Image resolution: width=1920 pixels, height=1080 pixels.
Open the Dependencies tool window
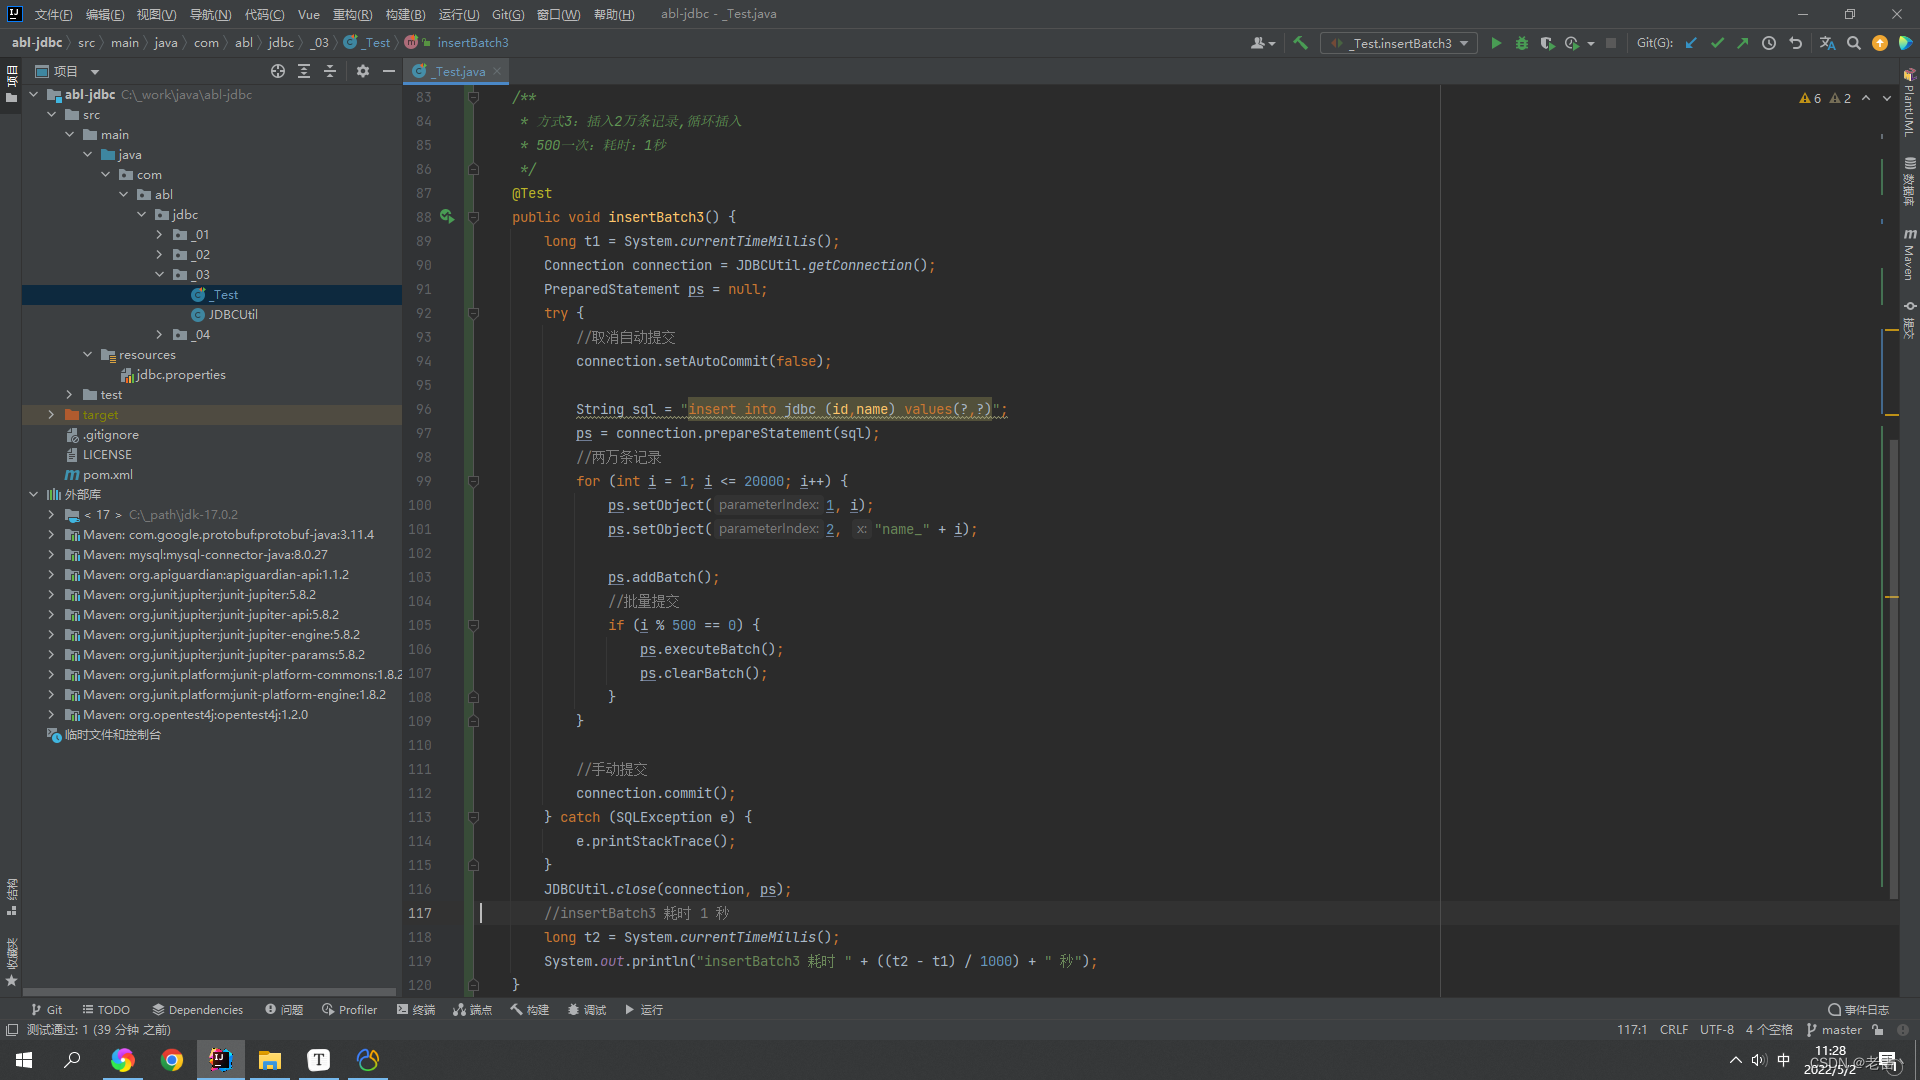197,1009
